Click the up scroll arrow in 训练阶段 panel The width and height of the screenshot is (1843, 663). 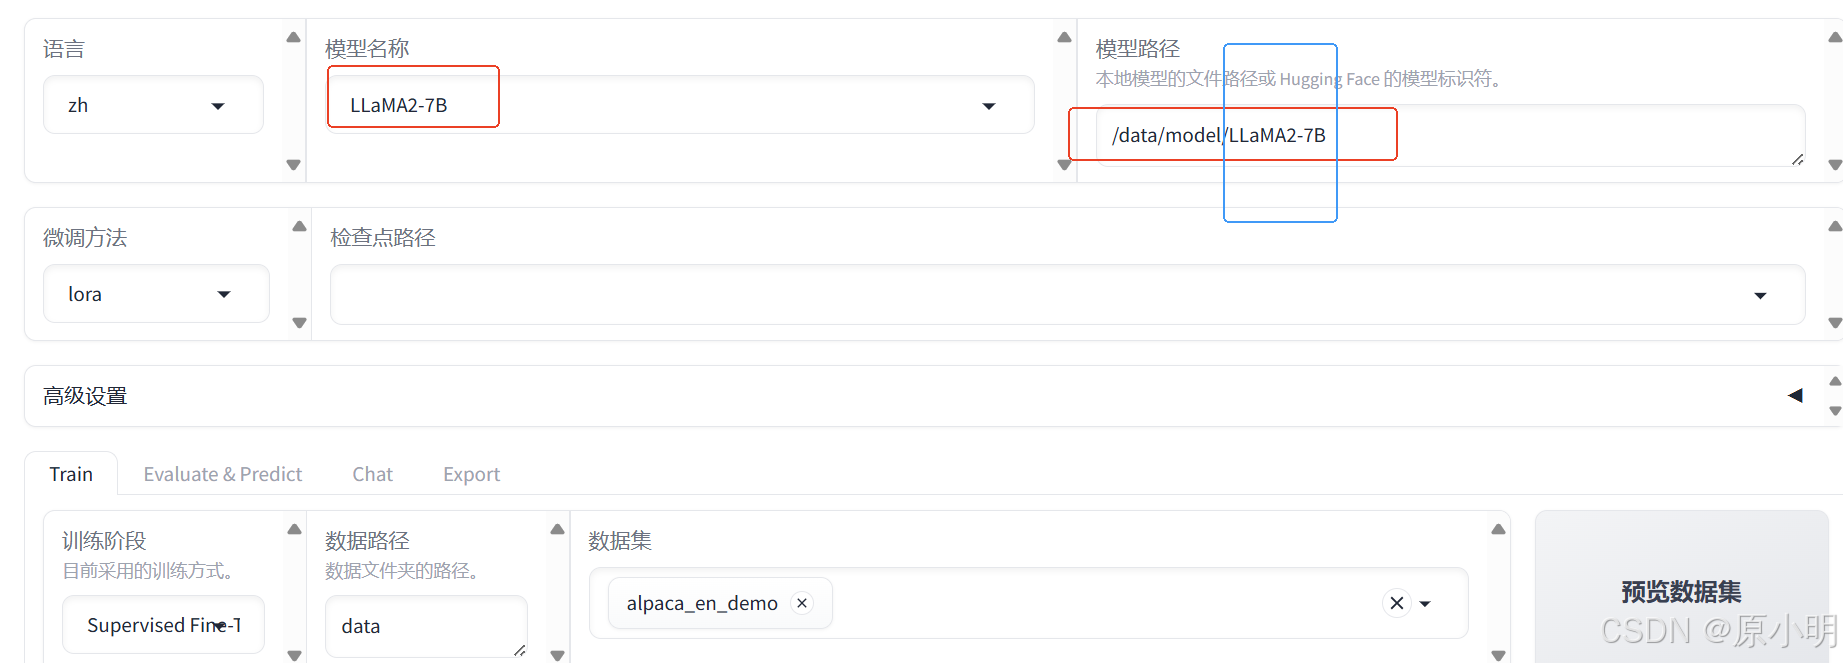click(294, 529)
